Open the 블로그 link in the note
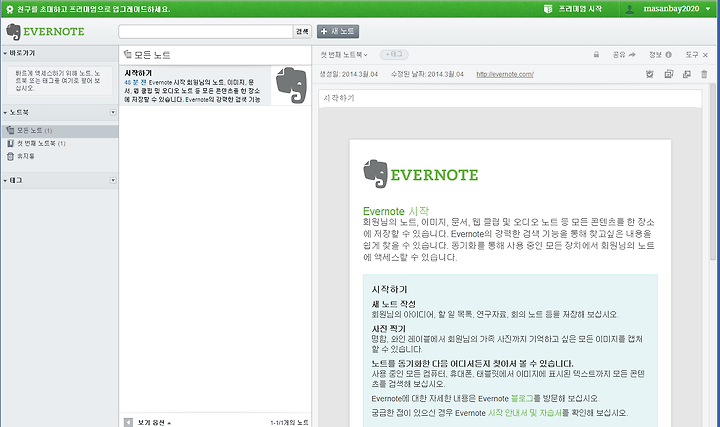This screenshot has width=720, height=427. (522, 399)
